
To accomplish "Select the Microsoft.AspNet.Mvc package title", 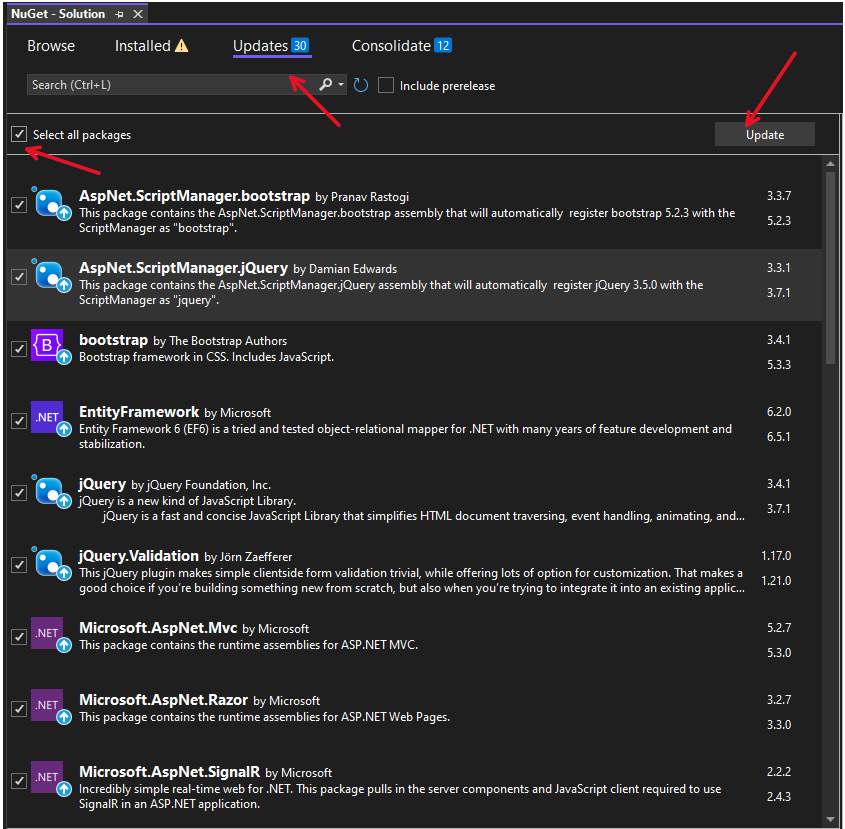I will 158,627.
